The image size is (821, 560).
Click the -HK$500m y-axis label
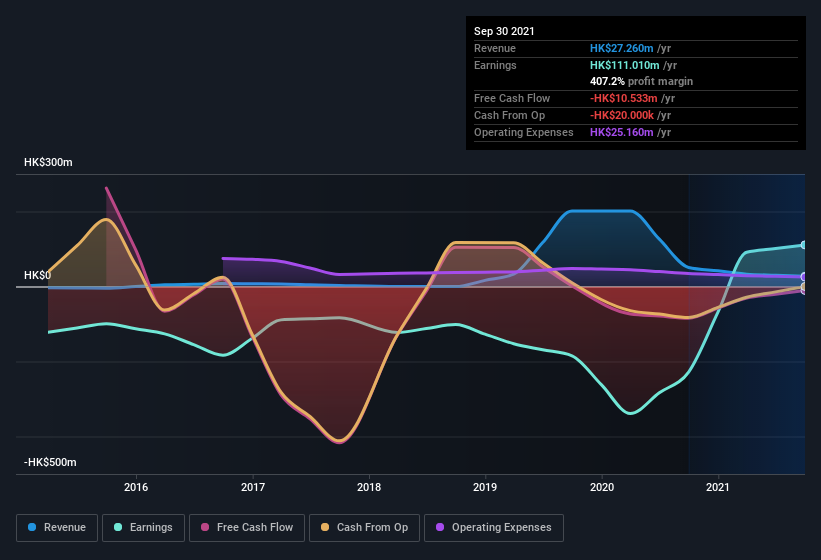(50, 462)
